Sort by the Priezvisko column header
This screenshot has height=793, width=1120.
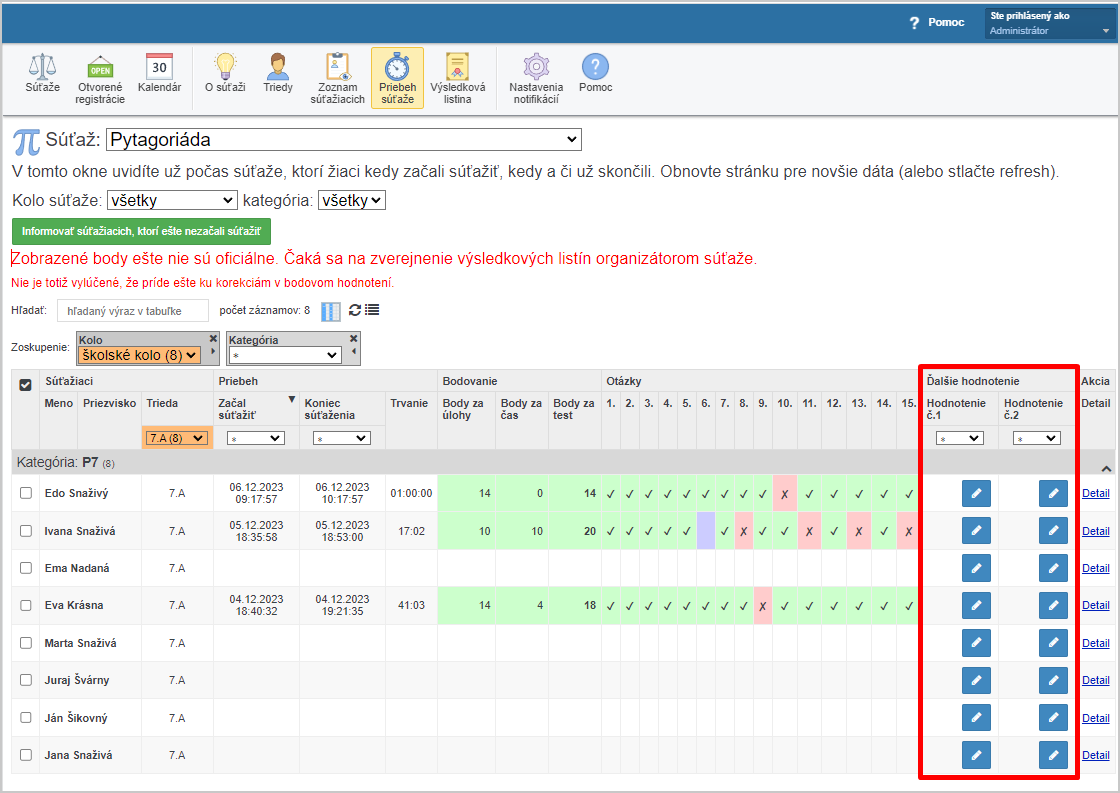click(109, 404)
